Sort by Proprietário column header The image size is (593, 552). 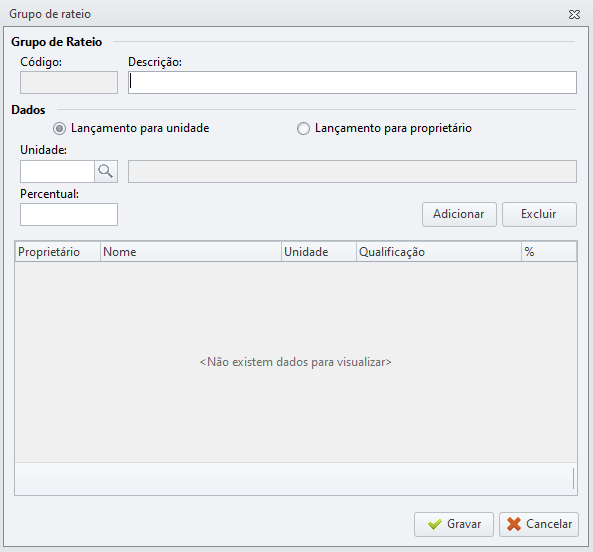coord(58,252)
